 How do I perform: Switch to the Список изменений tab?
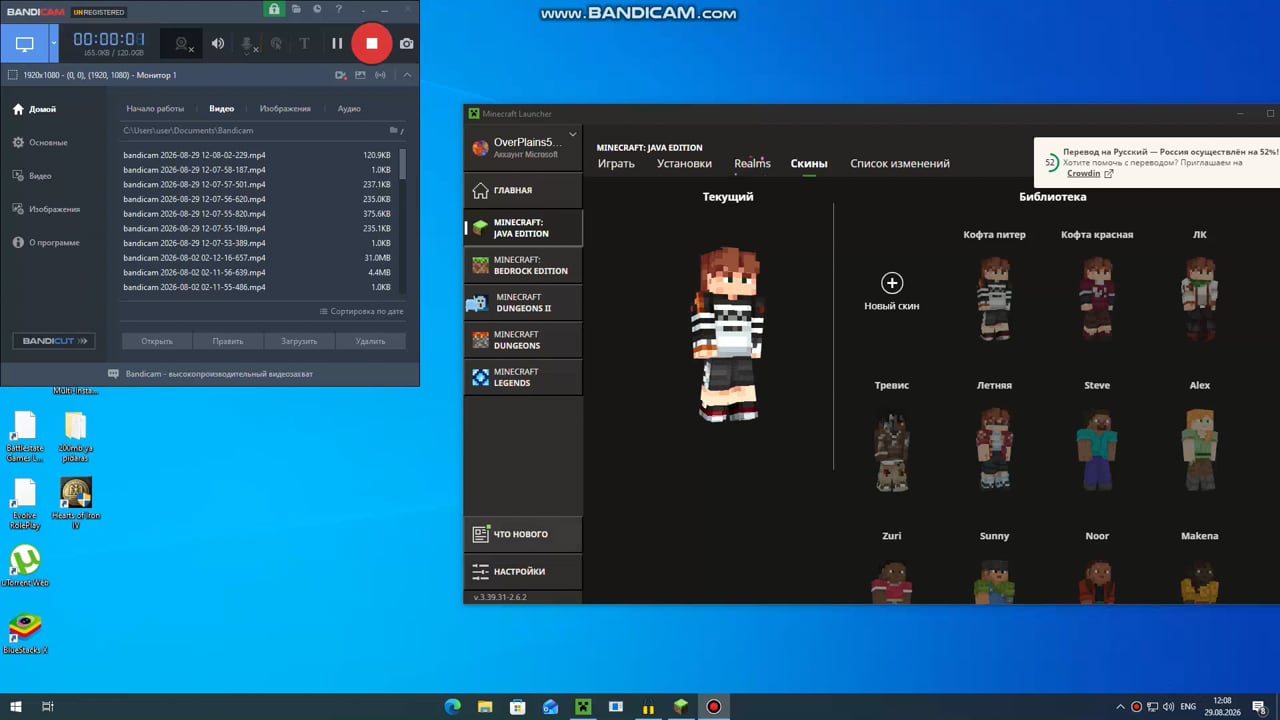900,164
